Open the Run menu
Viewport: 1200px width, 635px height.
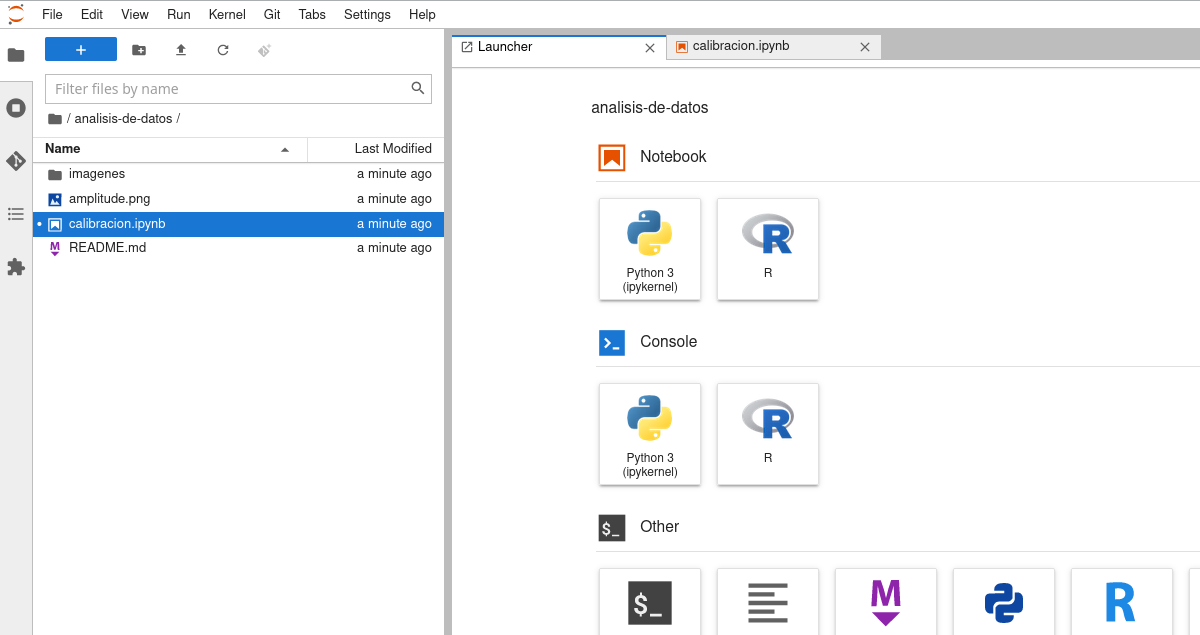179,14
